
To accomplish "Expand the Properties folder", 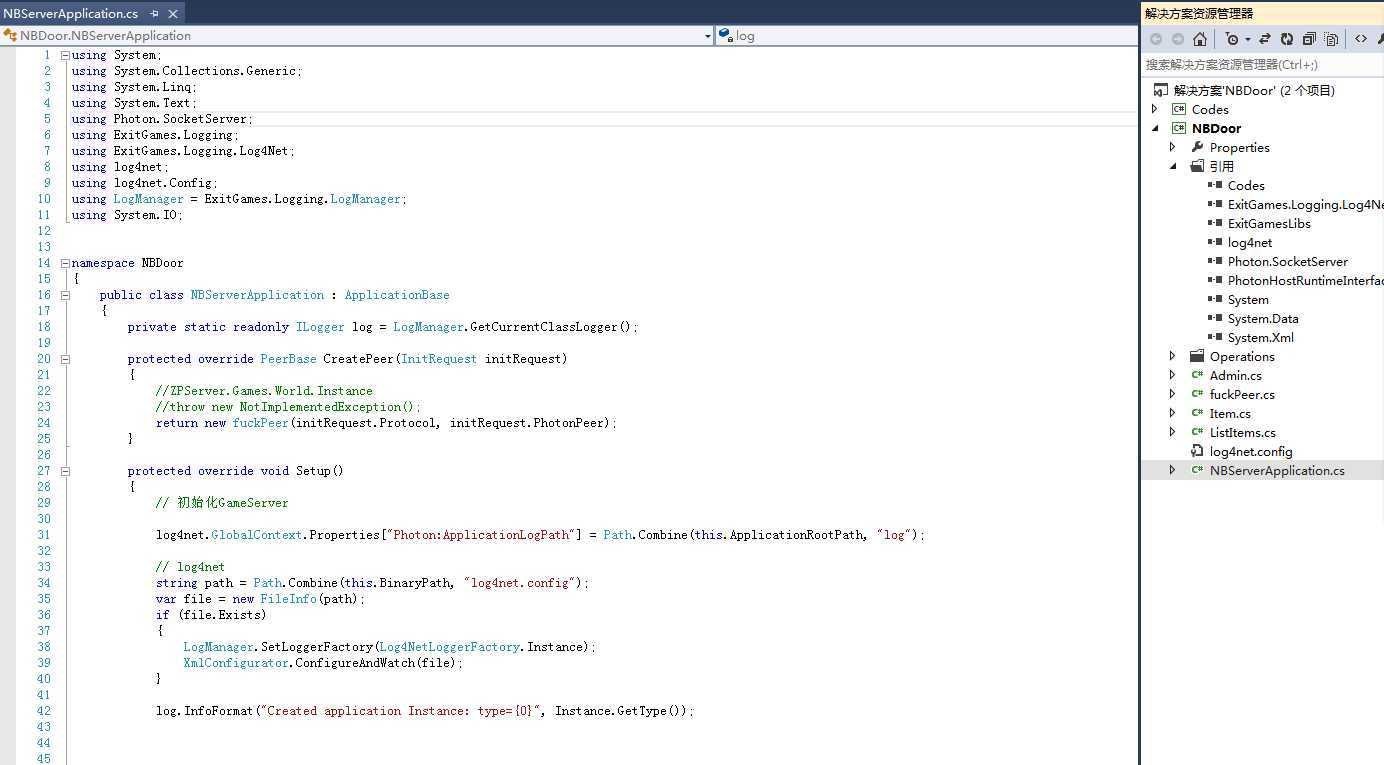I will (1173, 147).
